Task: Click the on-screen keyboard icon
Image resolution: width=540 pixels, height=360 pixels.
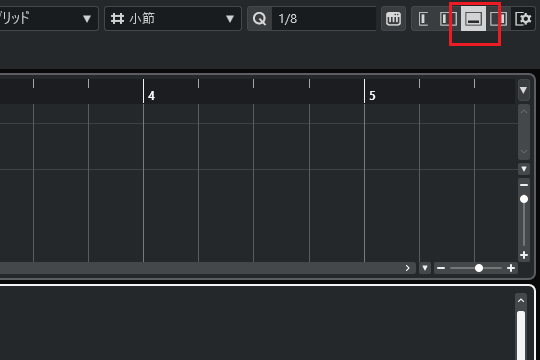Action: 393,19
